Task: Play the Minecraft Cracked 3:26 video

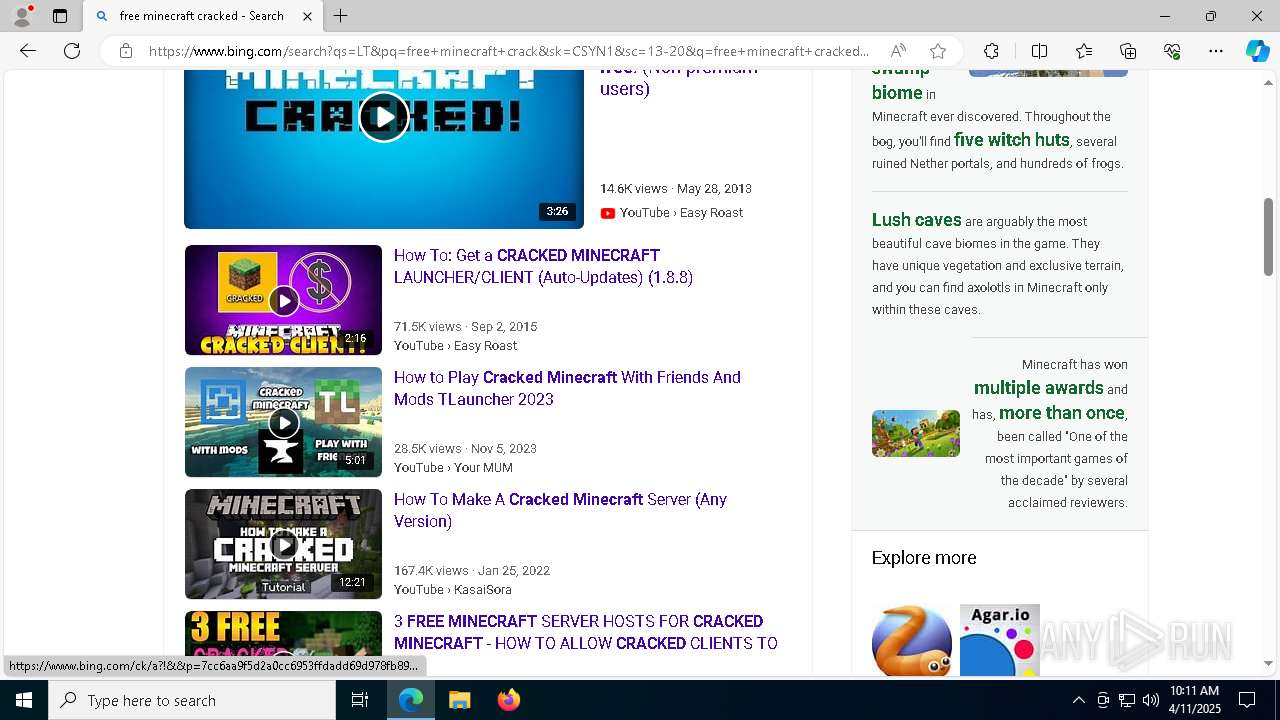Action: (x=384, y=117)
